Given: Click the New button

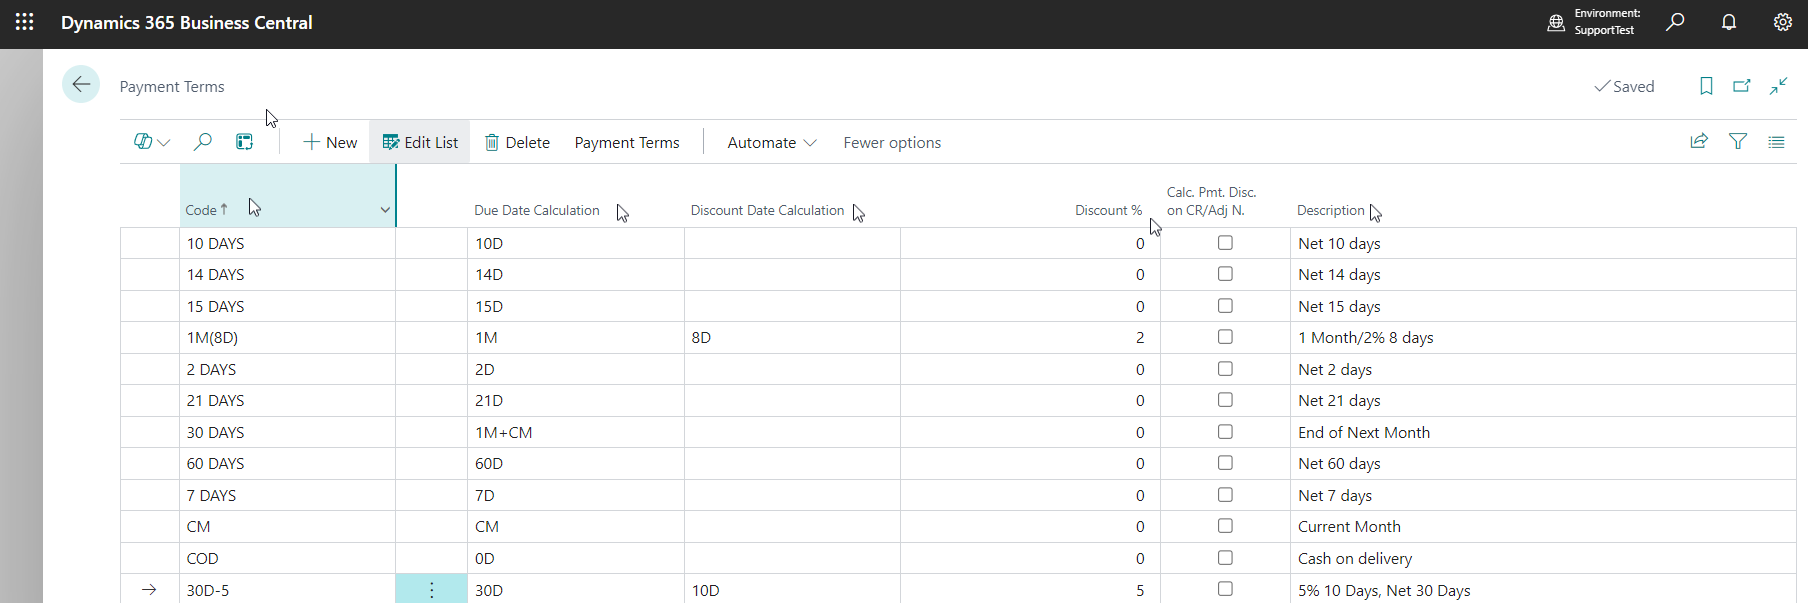Looking at the screenshot, I should (x=330, y=143).
